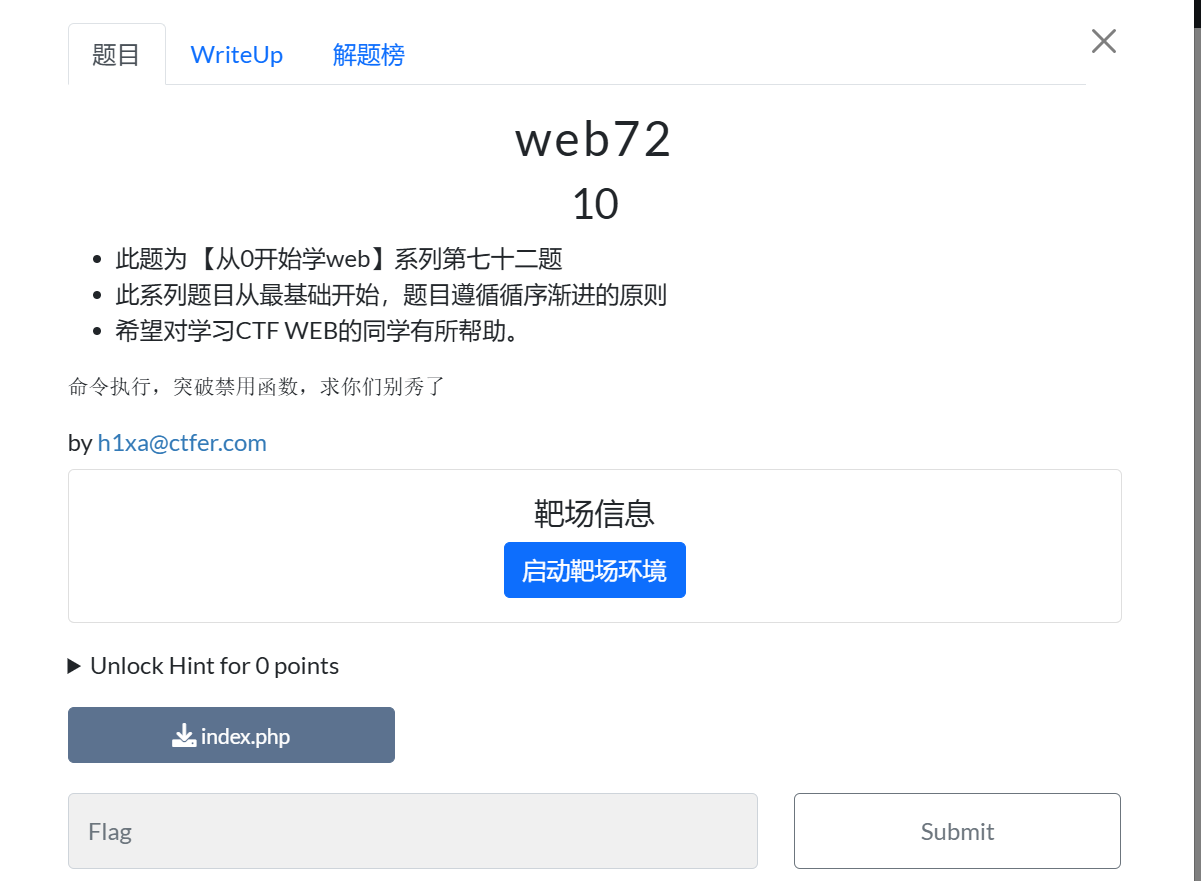This screenshot has width=1201, height=881.
Task: Open the 解题榜 tab
Action: [369, 55]
